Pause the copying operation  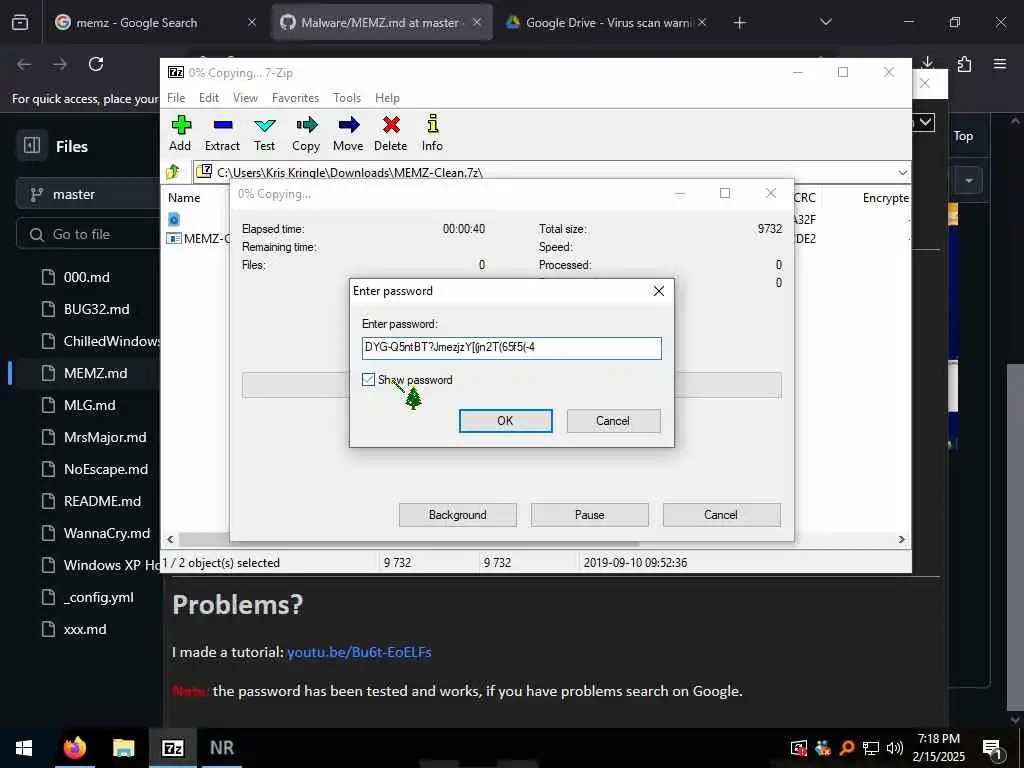[x=589, y=515]
